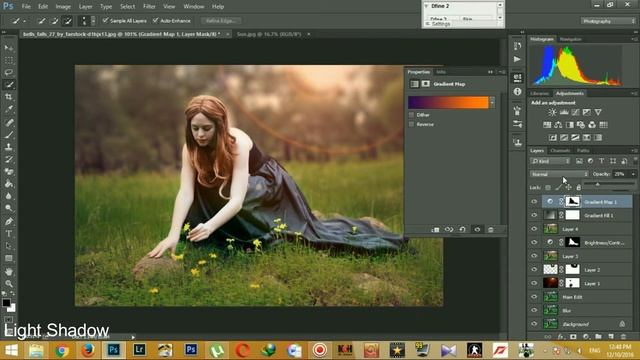Image resolution: width=640 pixels, height=360 pixels.
Task: Select the Clone Stamp tool
Action: click(x=9, y=147)
